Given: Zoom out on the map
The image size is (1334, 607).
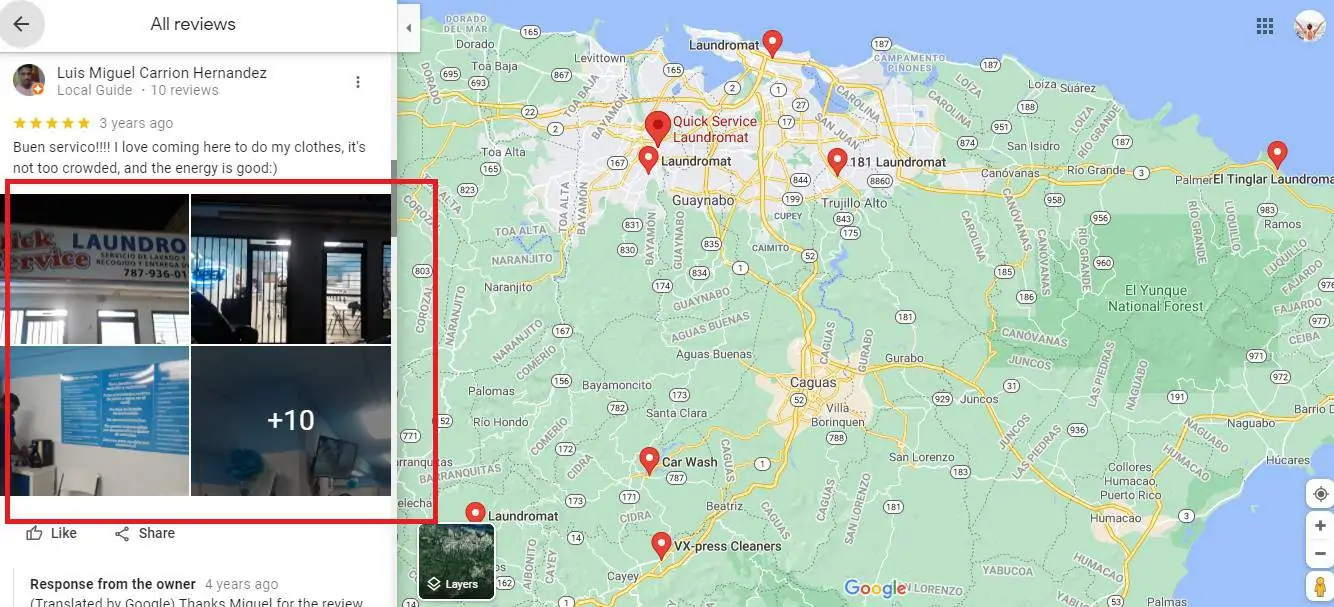Looking at the screenshot, I should tap(1320, 553).
